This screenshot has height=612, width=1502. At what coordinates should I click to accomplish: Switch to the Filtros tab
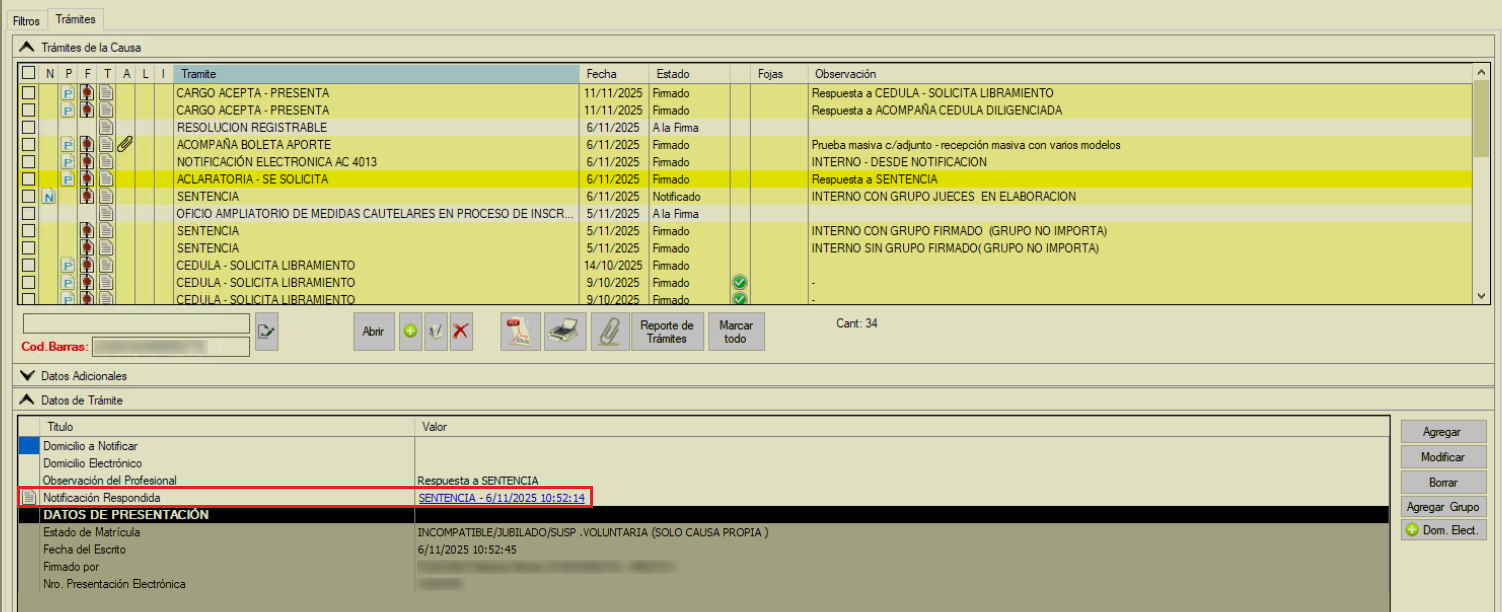26,20
